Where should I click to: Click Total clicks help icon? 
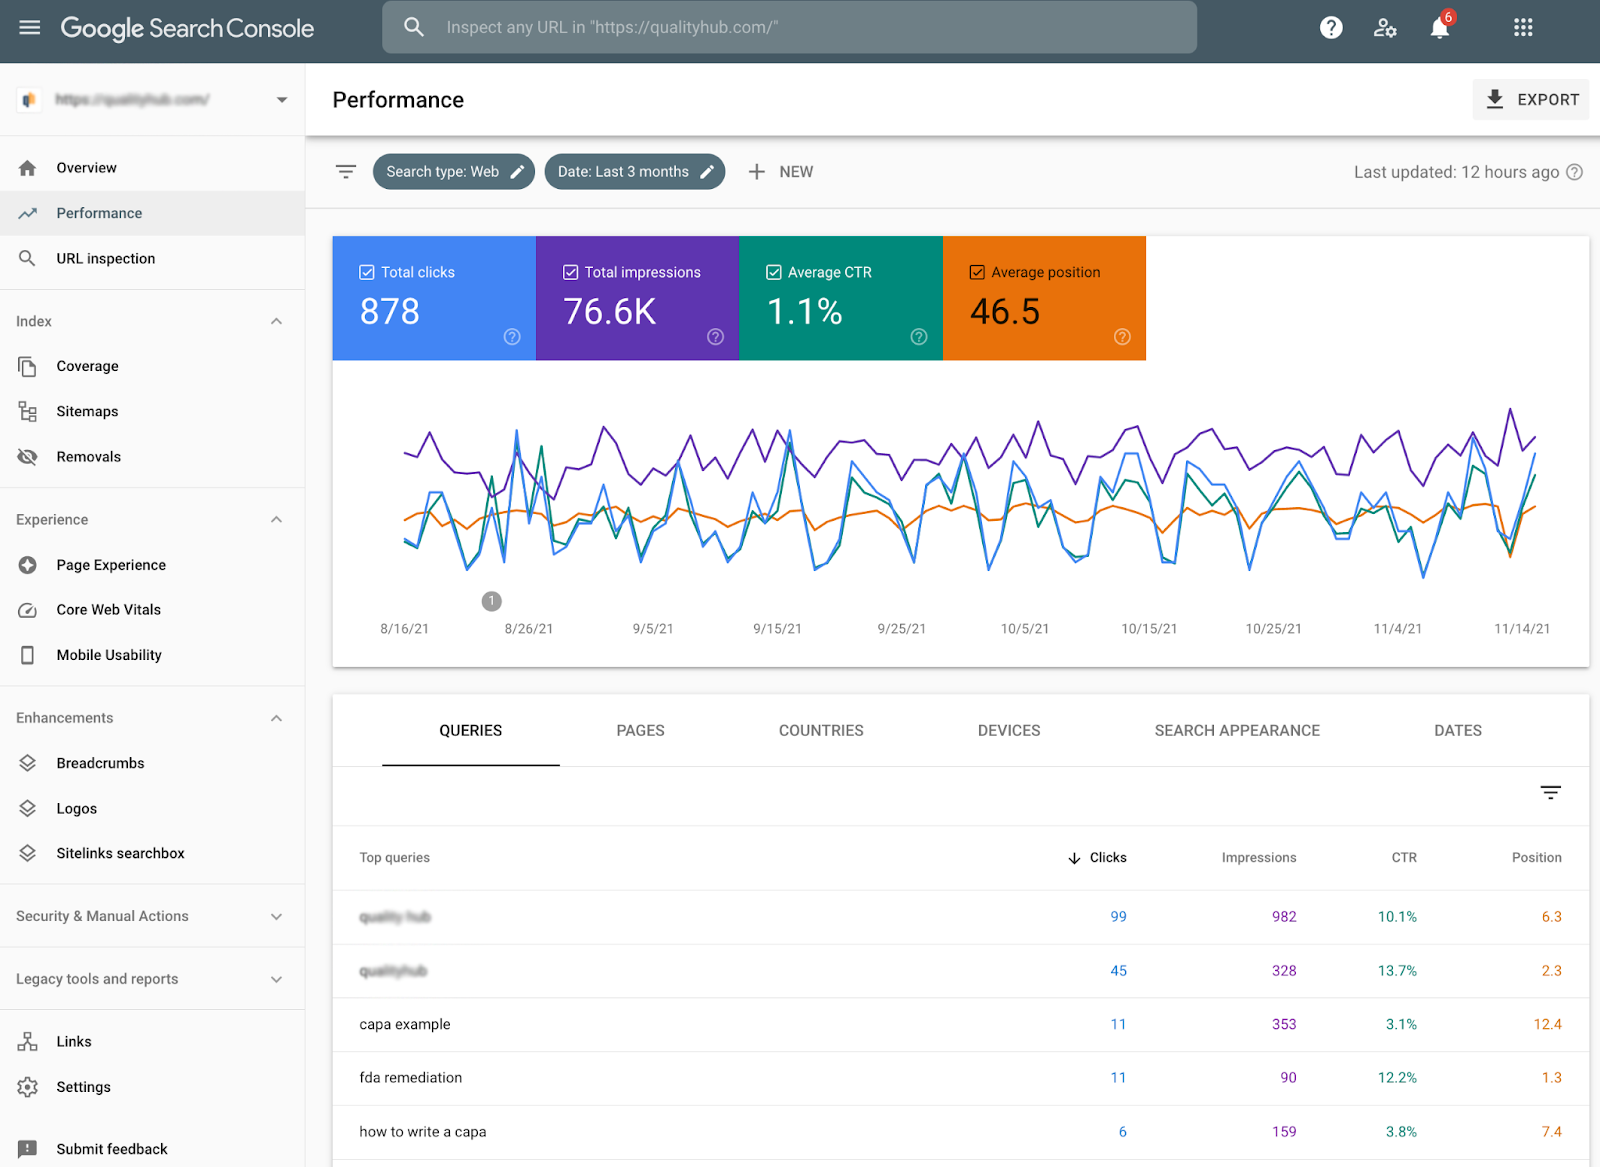[x=512, y=337]
